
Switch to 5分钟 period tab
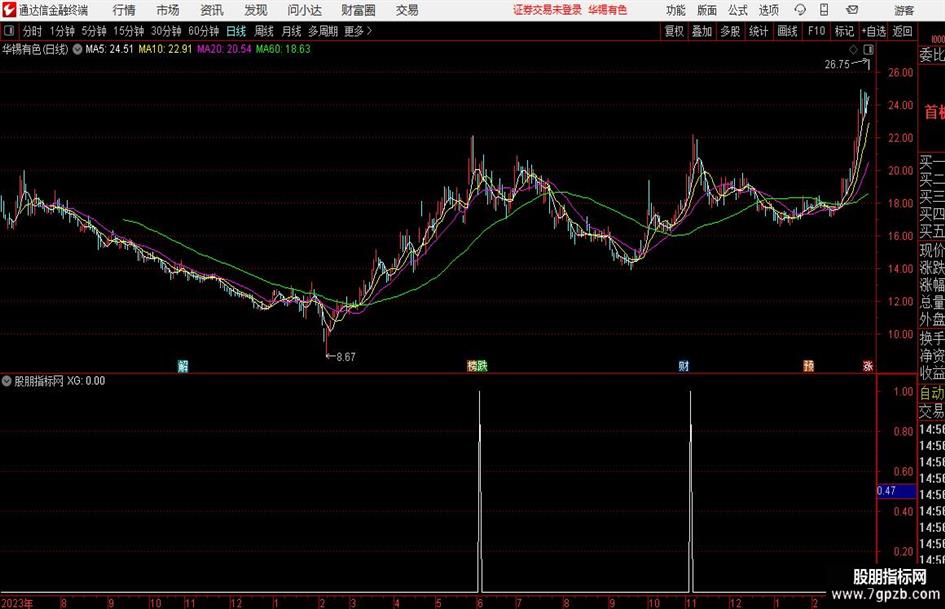coord(93,31)
